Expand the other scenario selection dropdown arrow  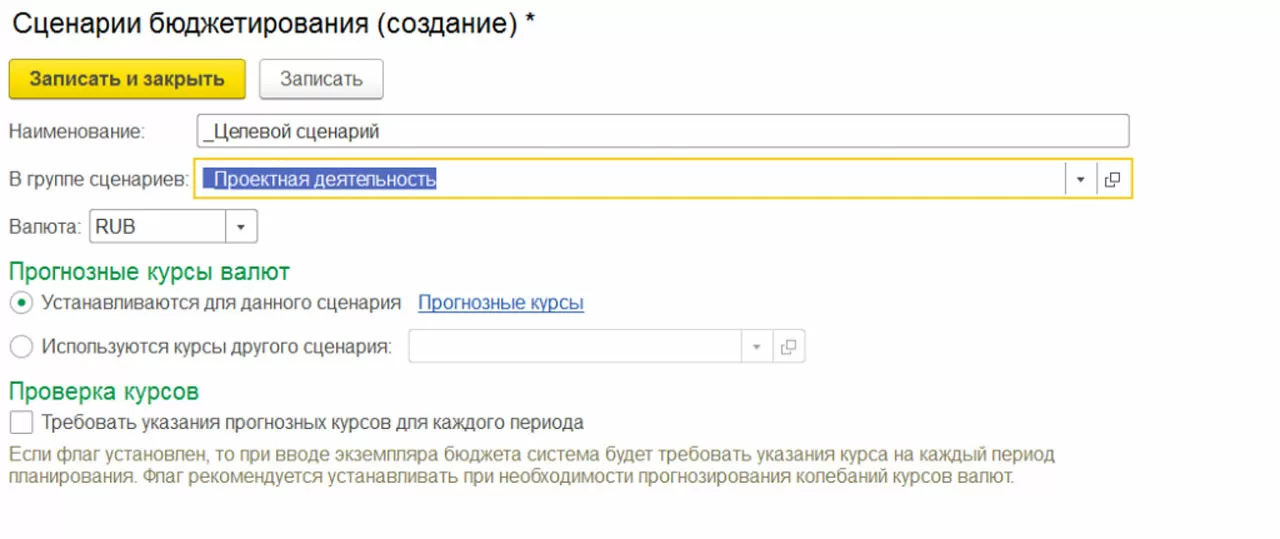point(756,347)
